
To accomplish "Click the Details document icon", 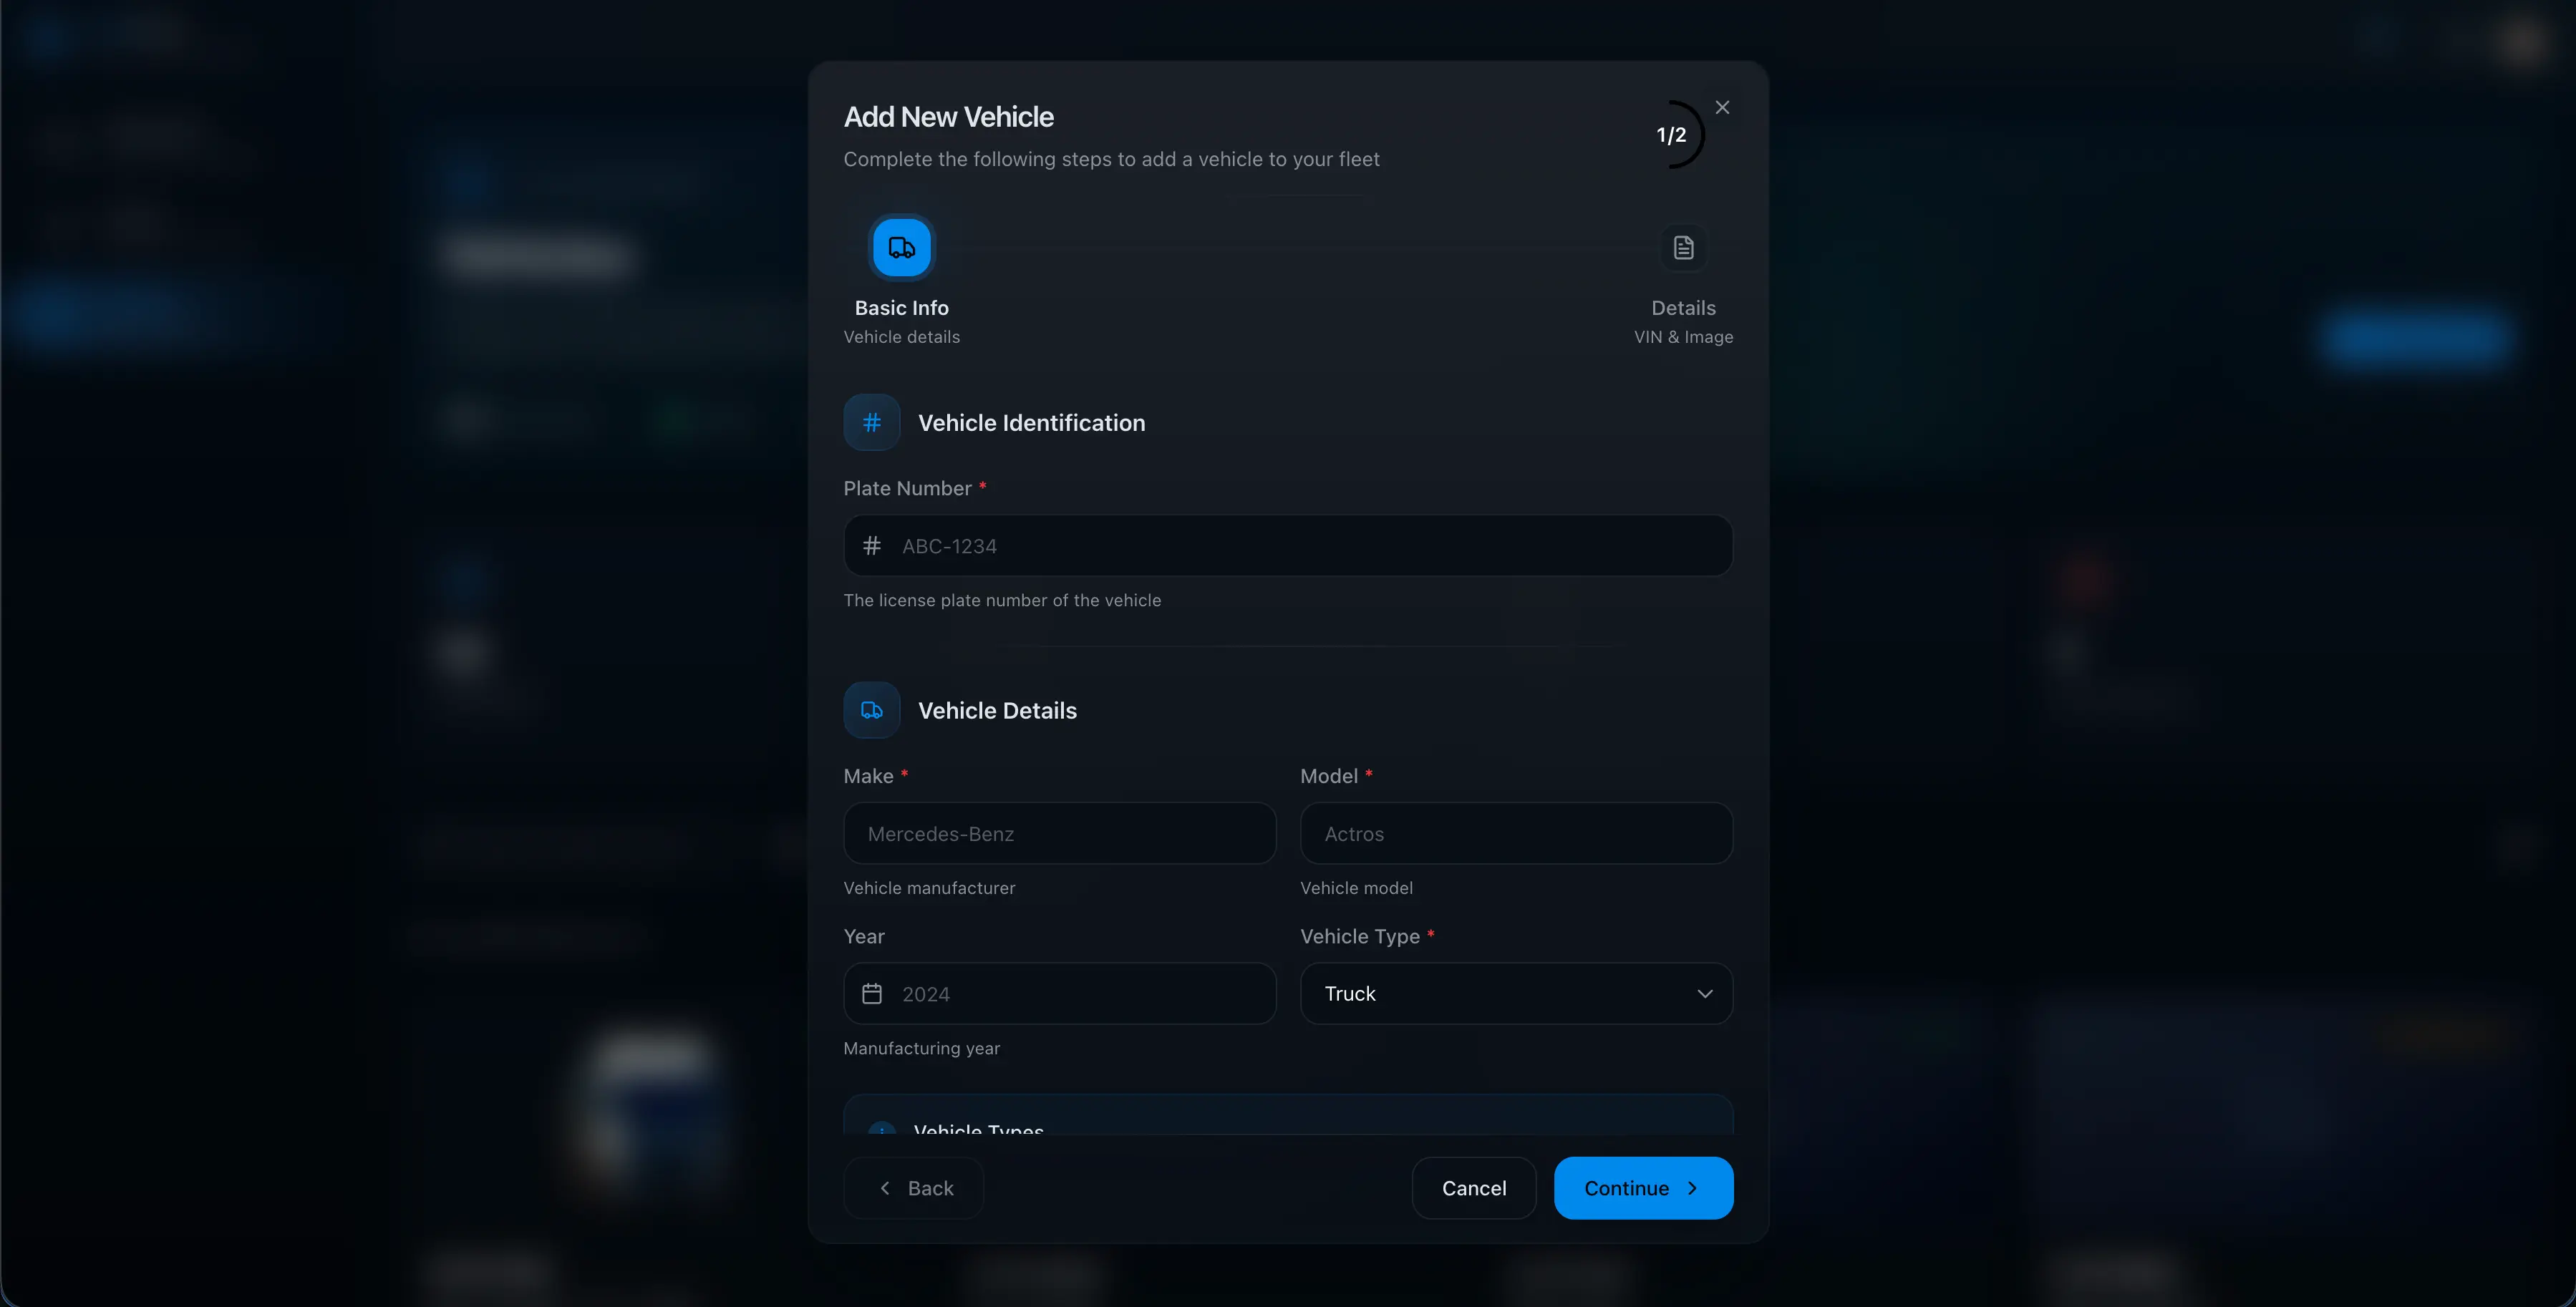I will (x=1682, y=248).
